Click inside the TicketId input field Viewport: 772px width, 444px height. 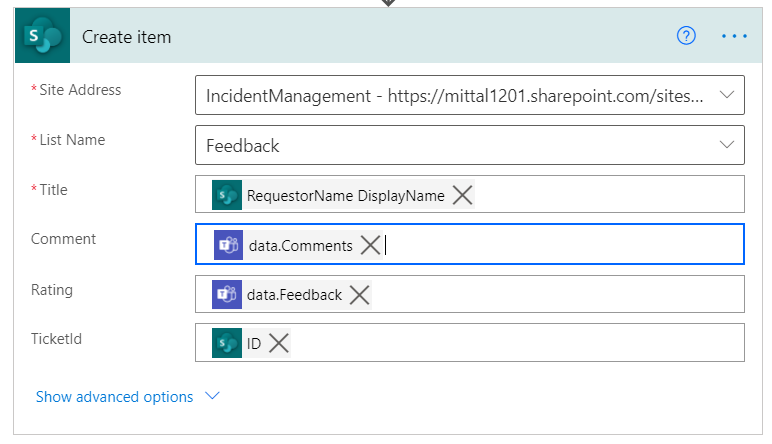coord(510,344)
